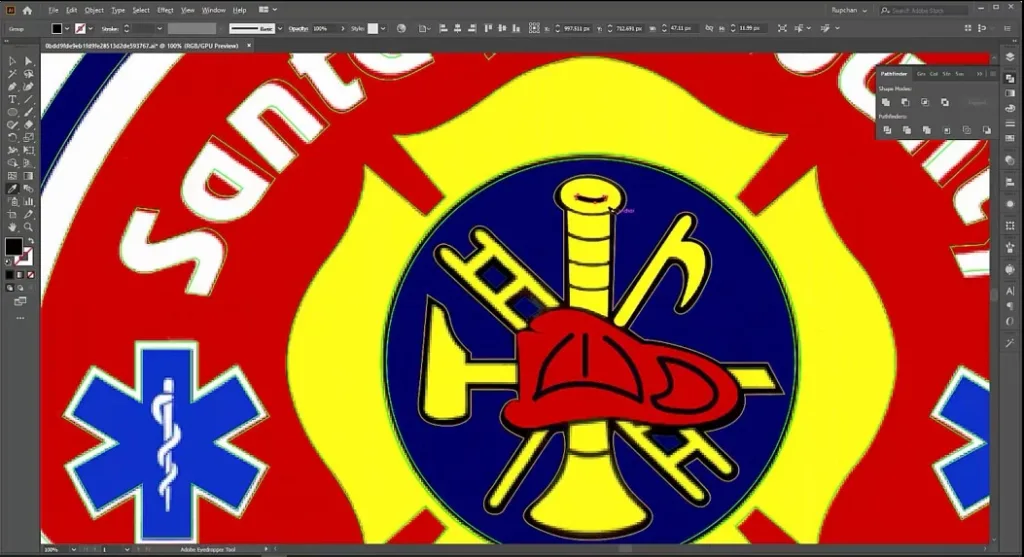The width and height of the screenshot is (1024, 557).
Task: Choose the Line Segment tool
Action: pos(28,99)
